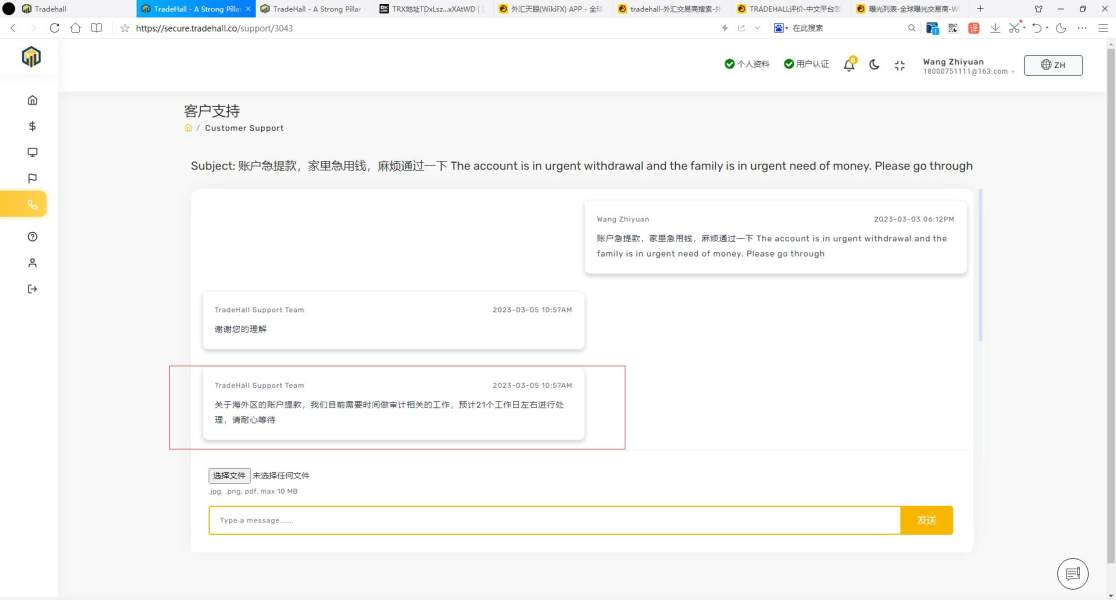
Task: Click the browser back arrow button
Action: click(13, 28)
